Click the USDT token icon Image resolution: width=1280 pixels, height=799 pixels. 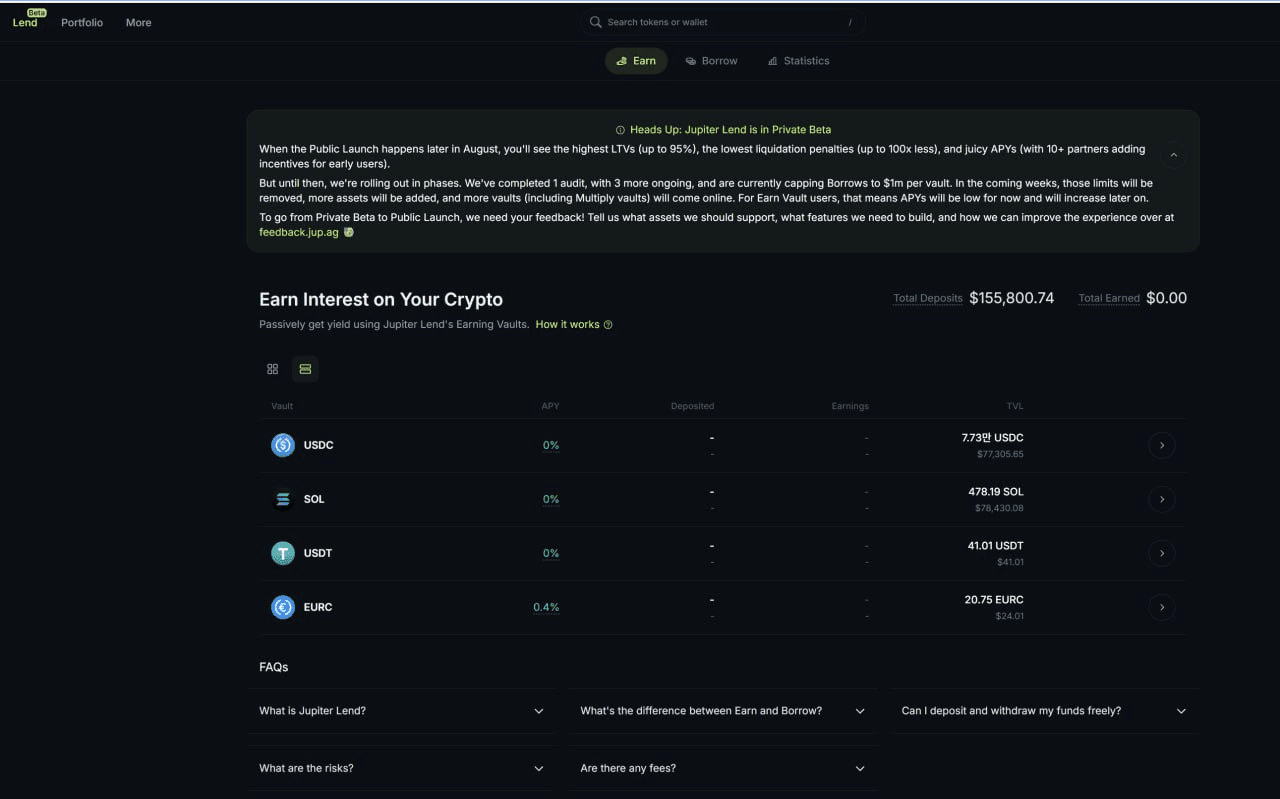[283, 553]
